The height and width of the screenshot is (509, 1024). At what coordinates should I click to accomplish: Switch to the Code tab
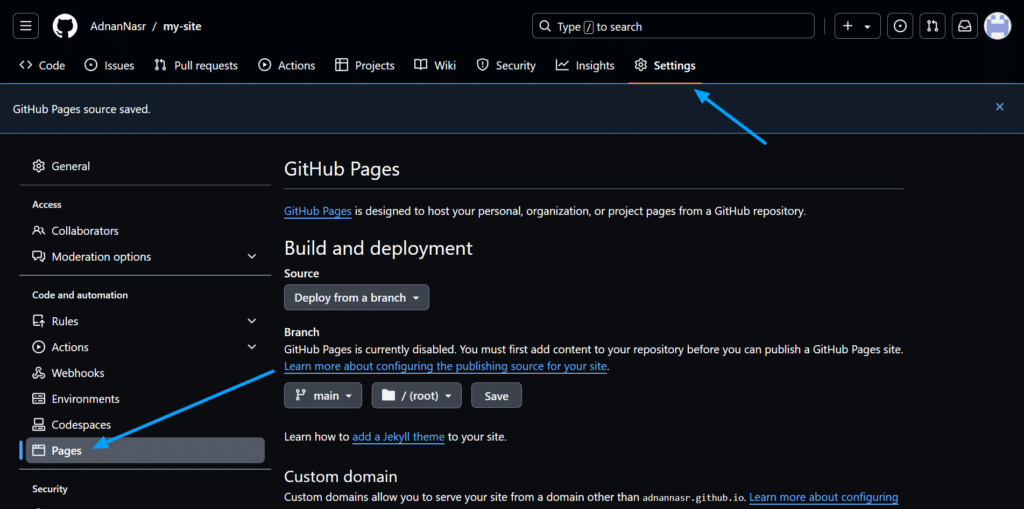(x=42, y=65)
